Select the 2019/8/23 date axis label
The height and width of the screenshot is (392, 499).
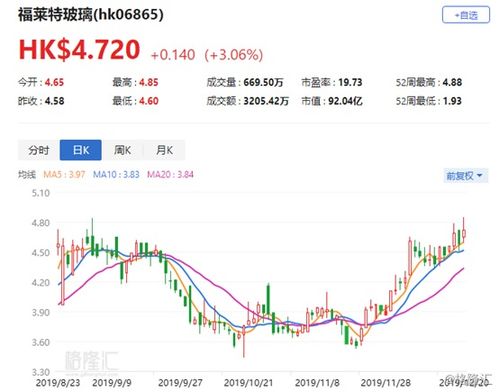coord(58,382)
